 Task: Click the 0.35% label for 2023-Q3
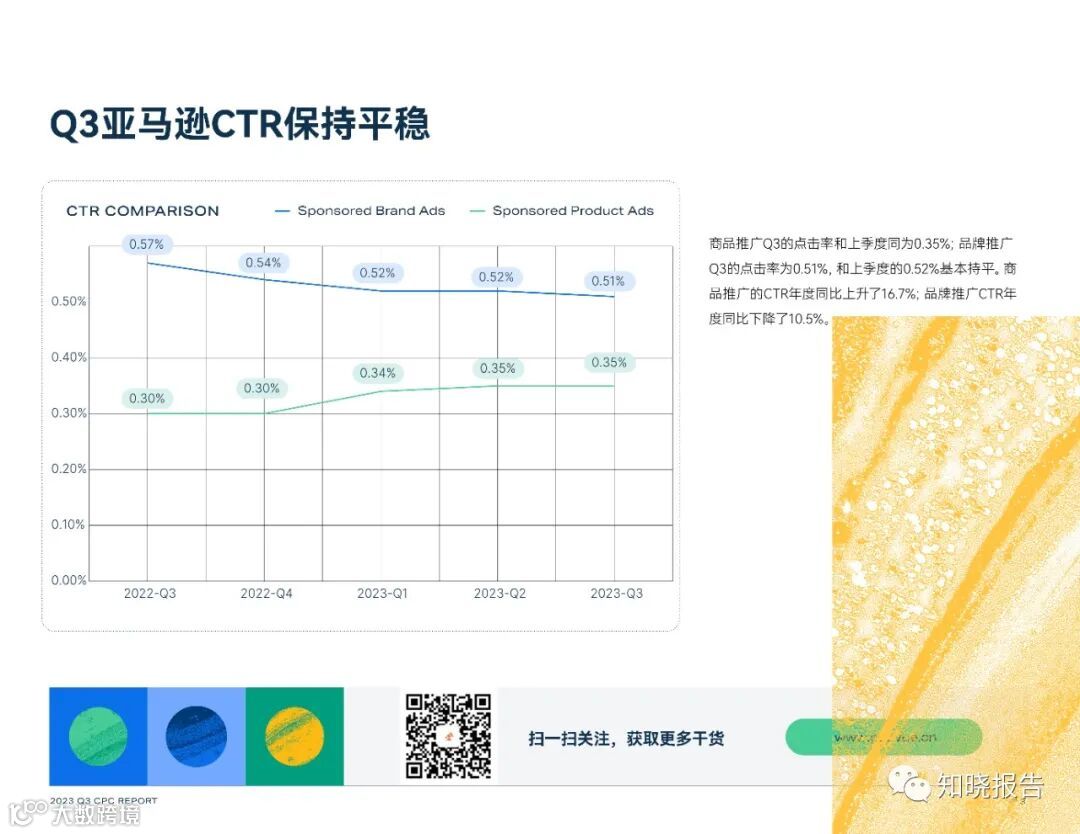609,362
